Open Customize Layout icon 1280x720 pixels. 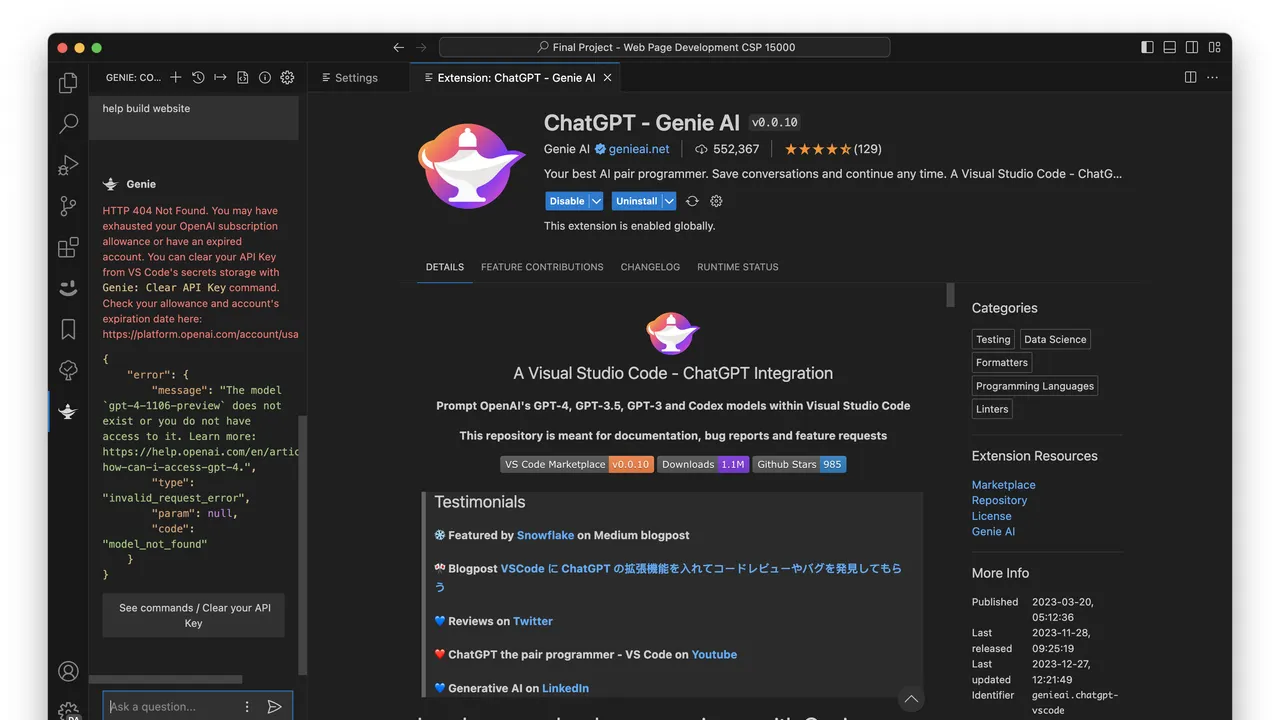point(1214,47)
